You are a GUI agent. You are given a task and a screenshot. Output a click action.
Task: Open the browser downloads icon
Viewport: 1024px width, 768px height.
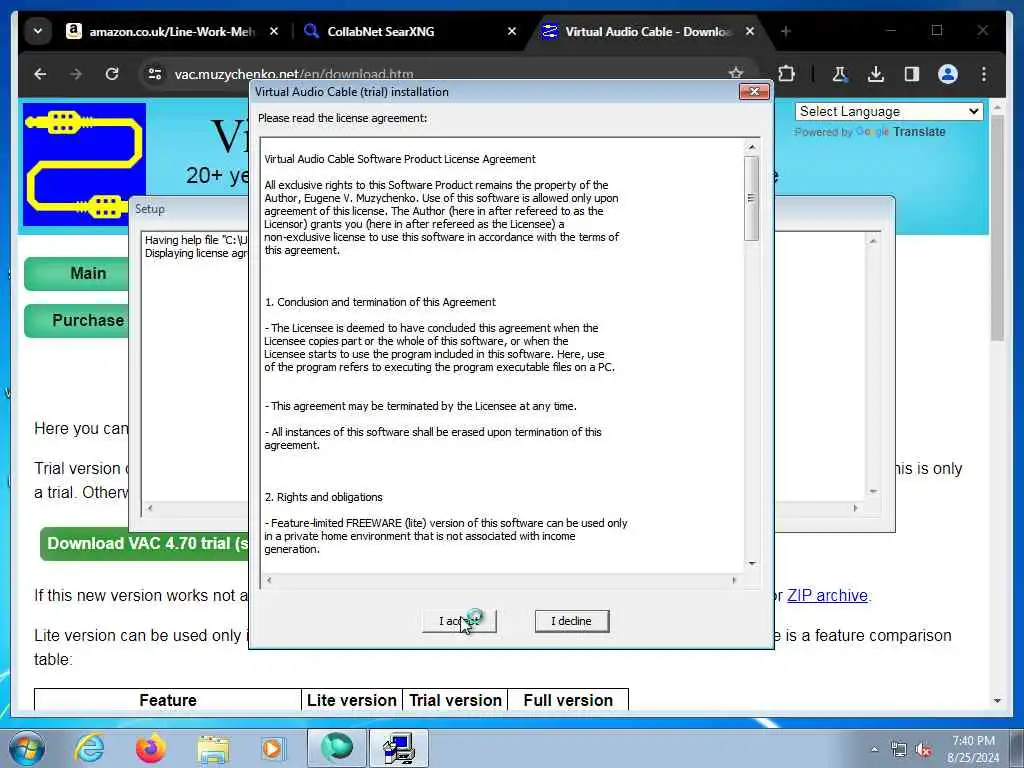point(876,74)
